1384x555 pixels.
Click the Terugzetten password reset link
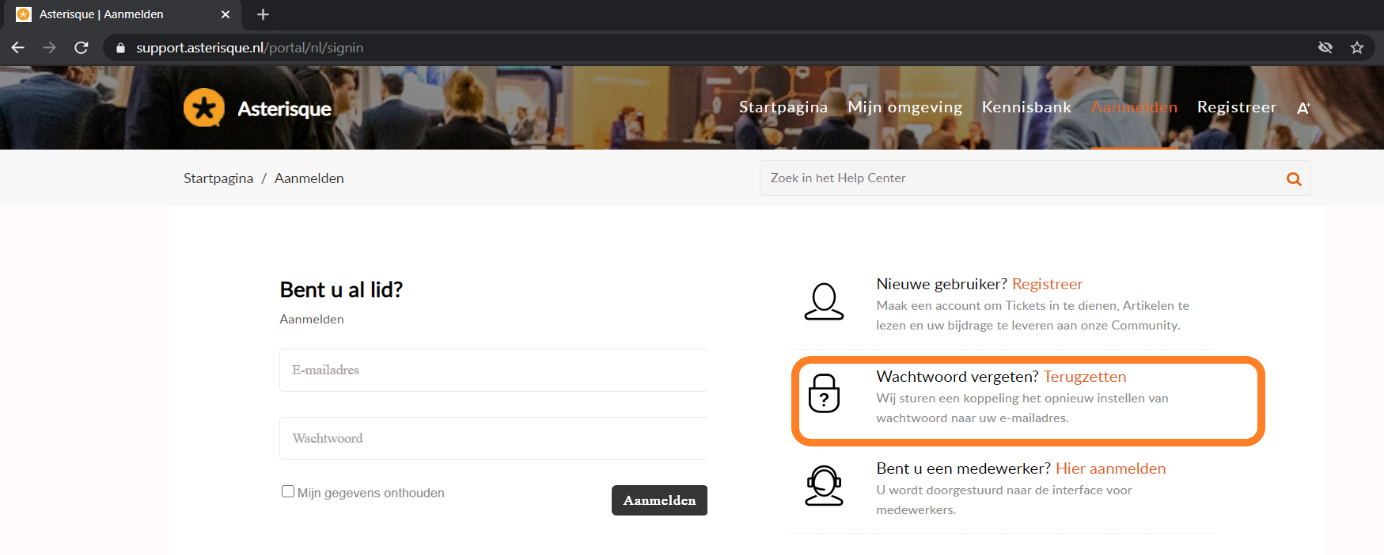tap(1084, 377)
